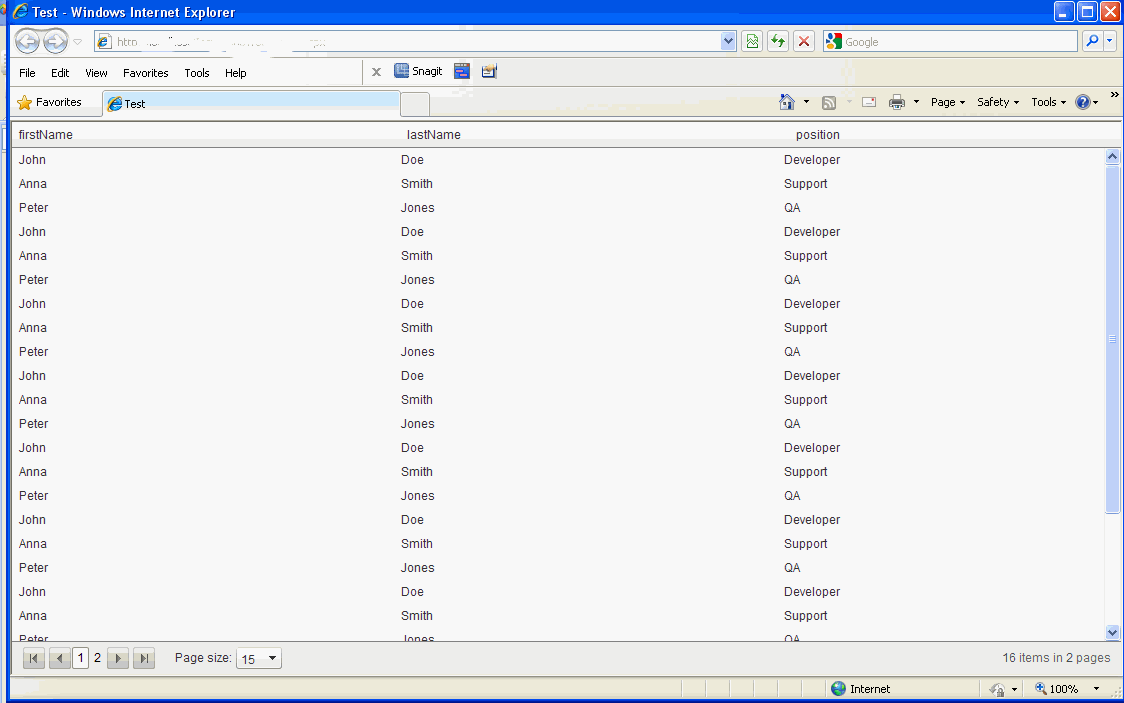Show more command bar items chevron

point(1115,95)
